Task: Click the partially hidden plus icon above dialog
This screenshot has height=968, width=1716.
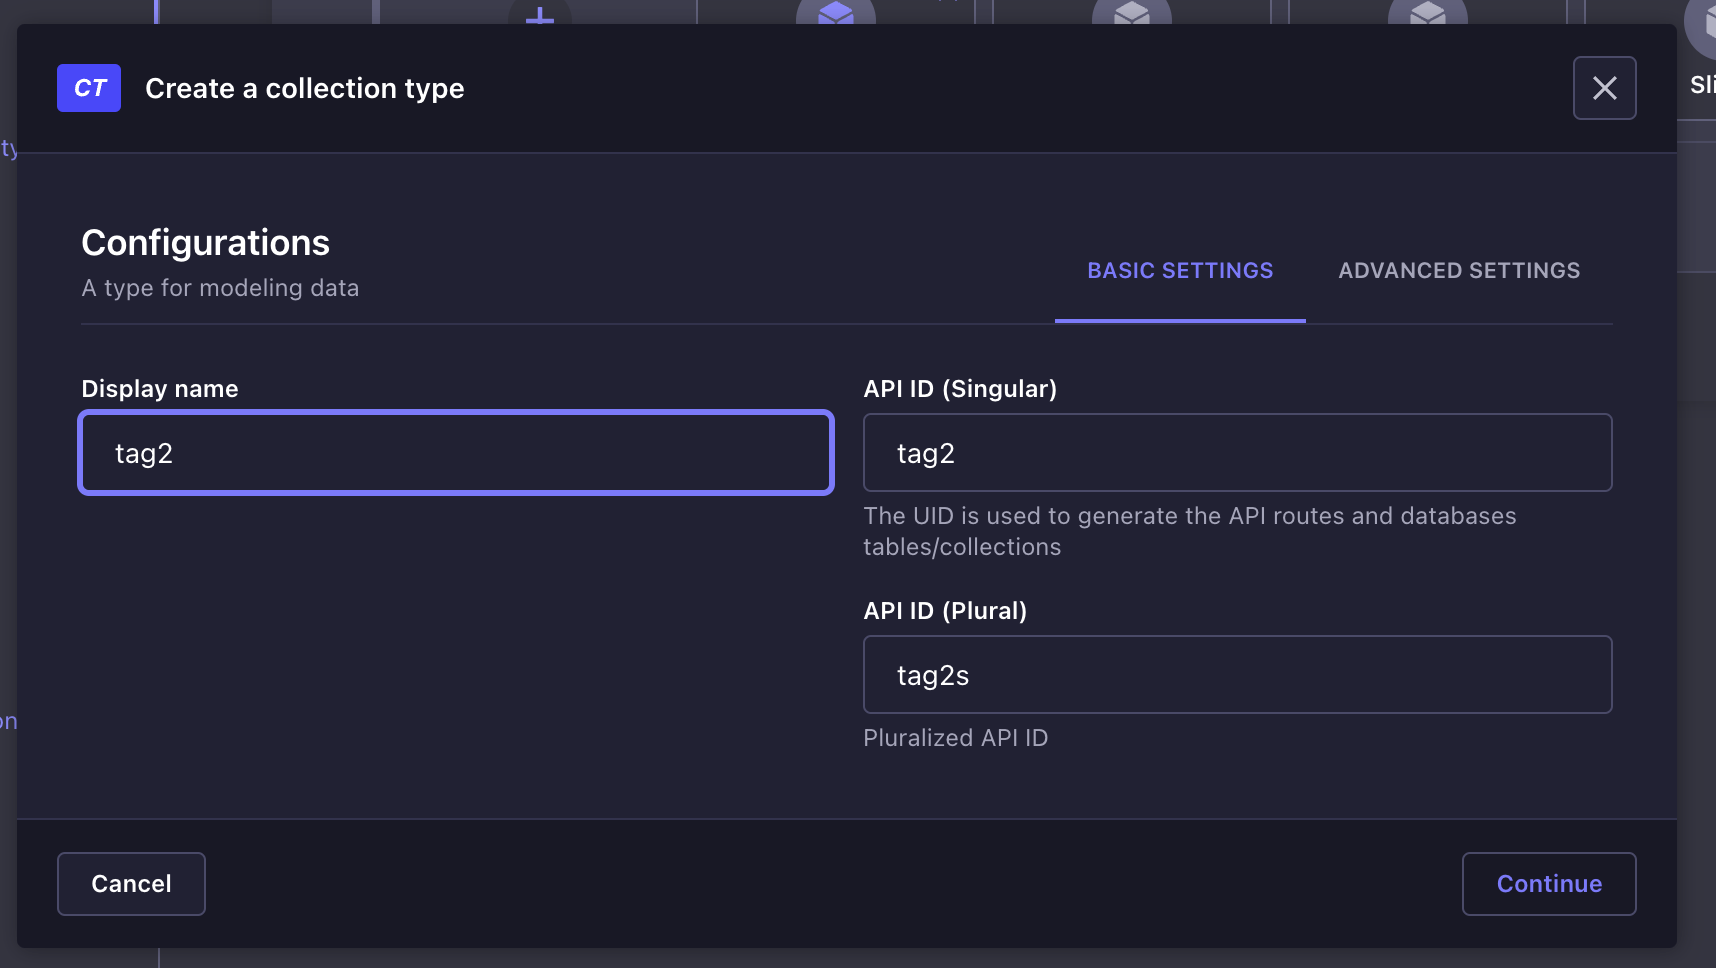Action: coord(540,14)
